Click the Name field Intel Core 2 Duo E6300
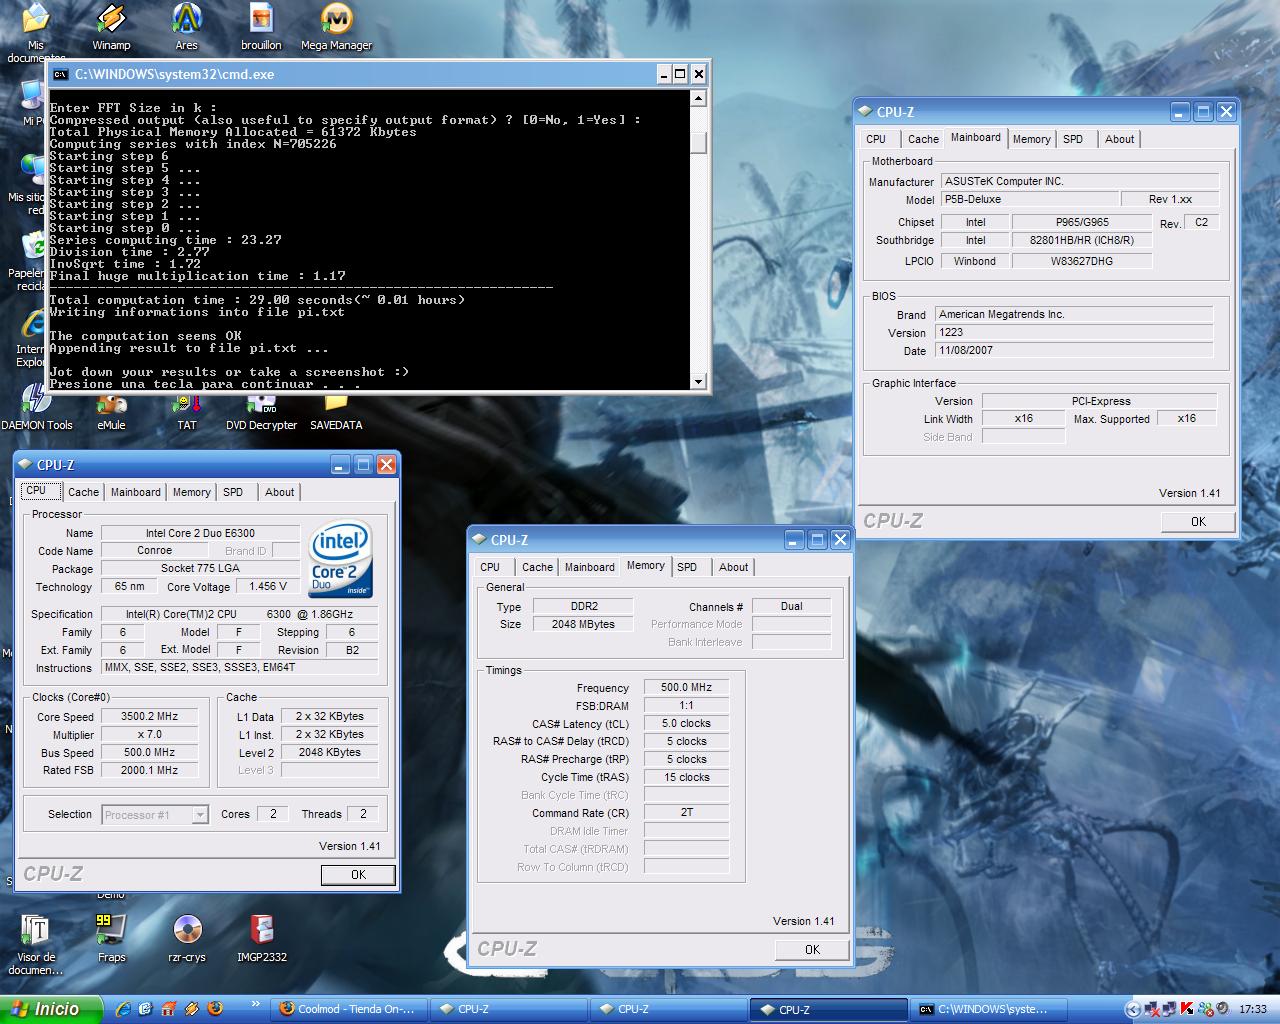This screenshot has width=1280, height=1024. tap(200, 533)
